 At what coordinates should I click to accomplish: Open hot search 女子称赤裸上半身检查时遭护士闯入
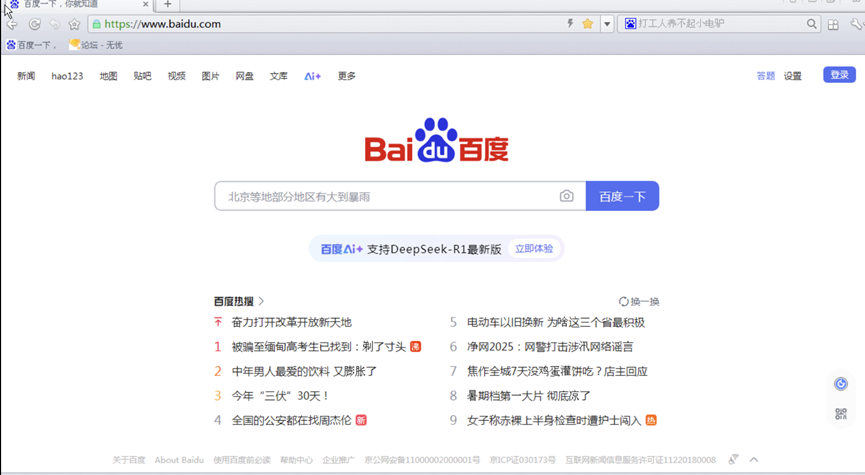coord(554,420)
